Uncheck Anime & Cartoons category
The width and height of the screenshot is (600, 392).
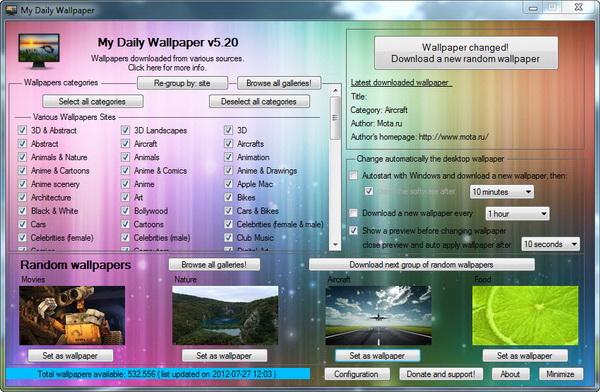[23, 170]
